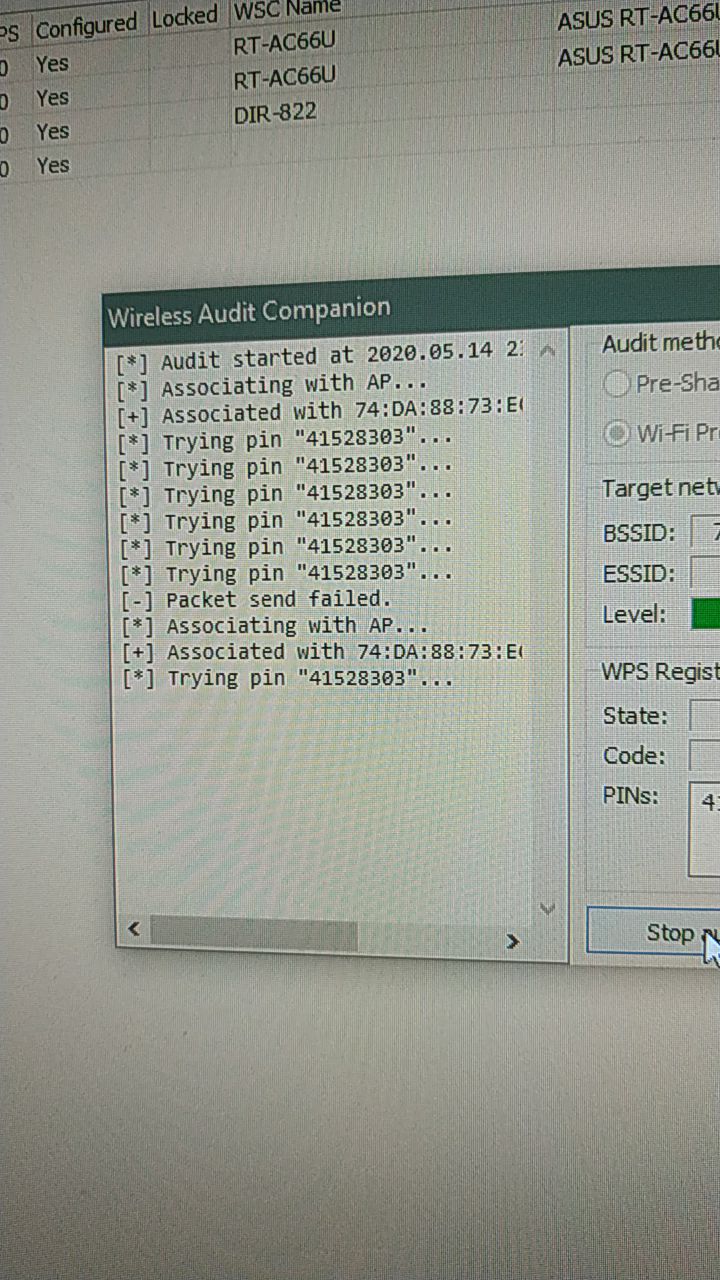Click the log scroll-down arrow
The width and height of the screenshot is (720, 1280).
(x=547, y=908)
